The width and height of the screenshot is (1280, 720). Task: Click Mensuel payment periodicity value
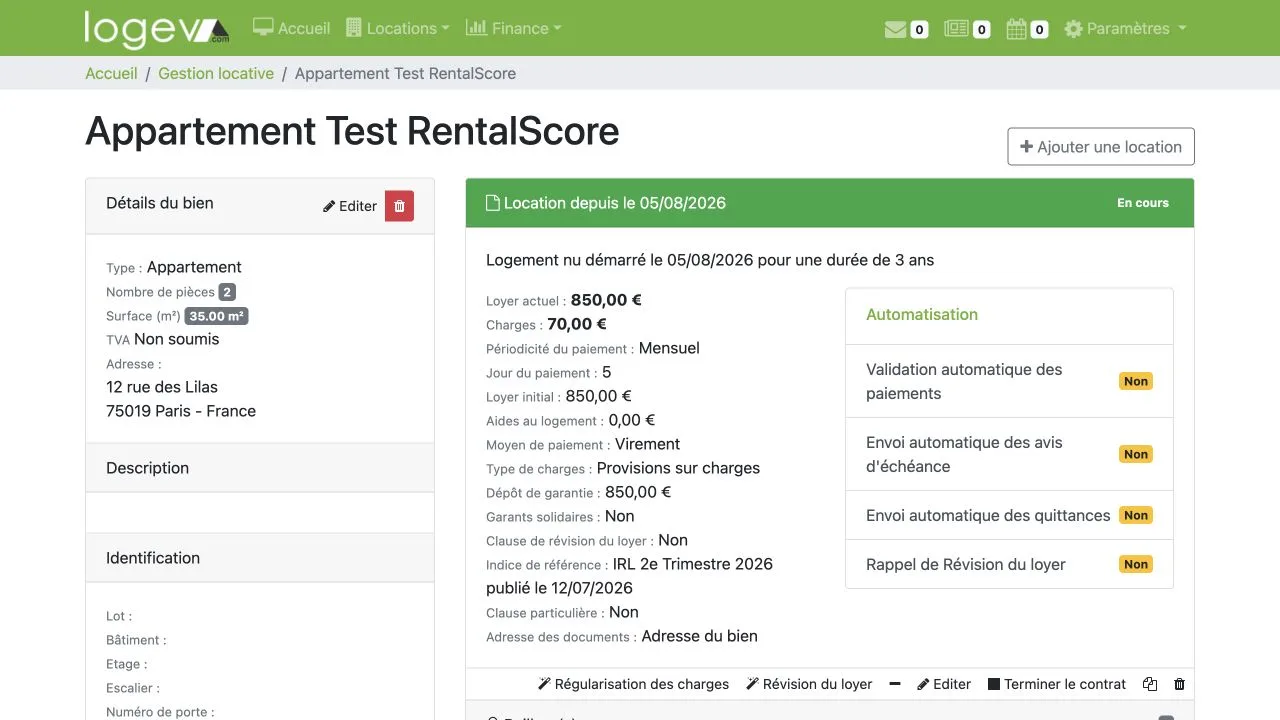tap(669, 348)
